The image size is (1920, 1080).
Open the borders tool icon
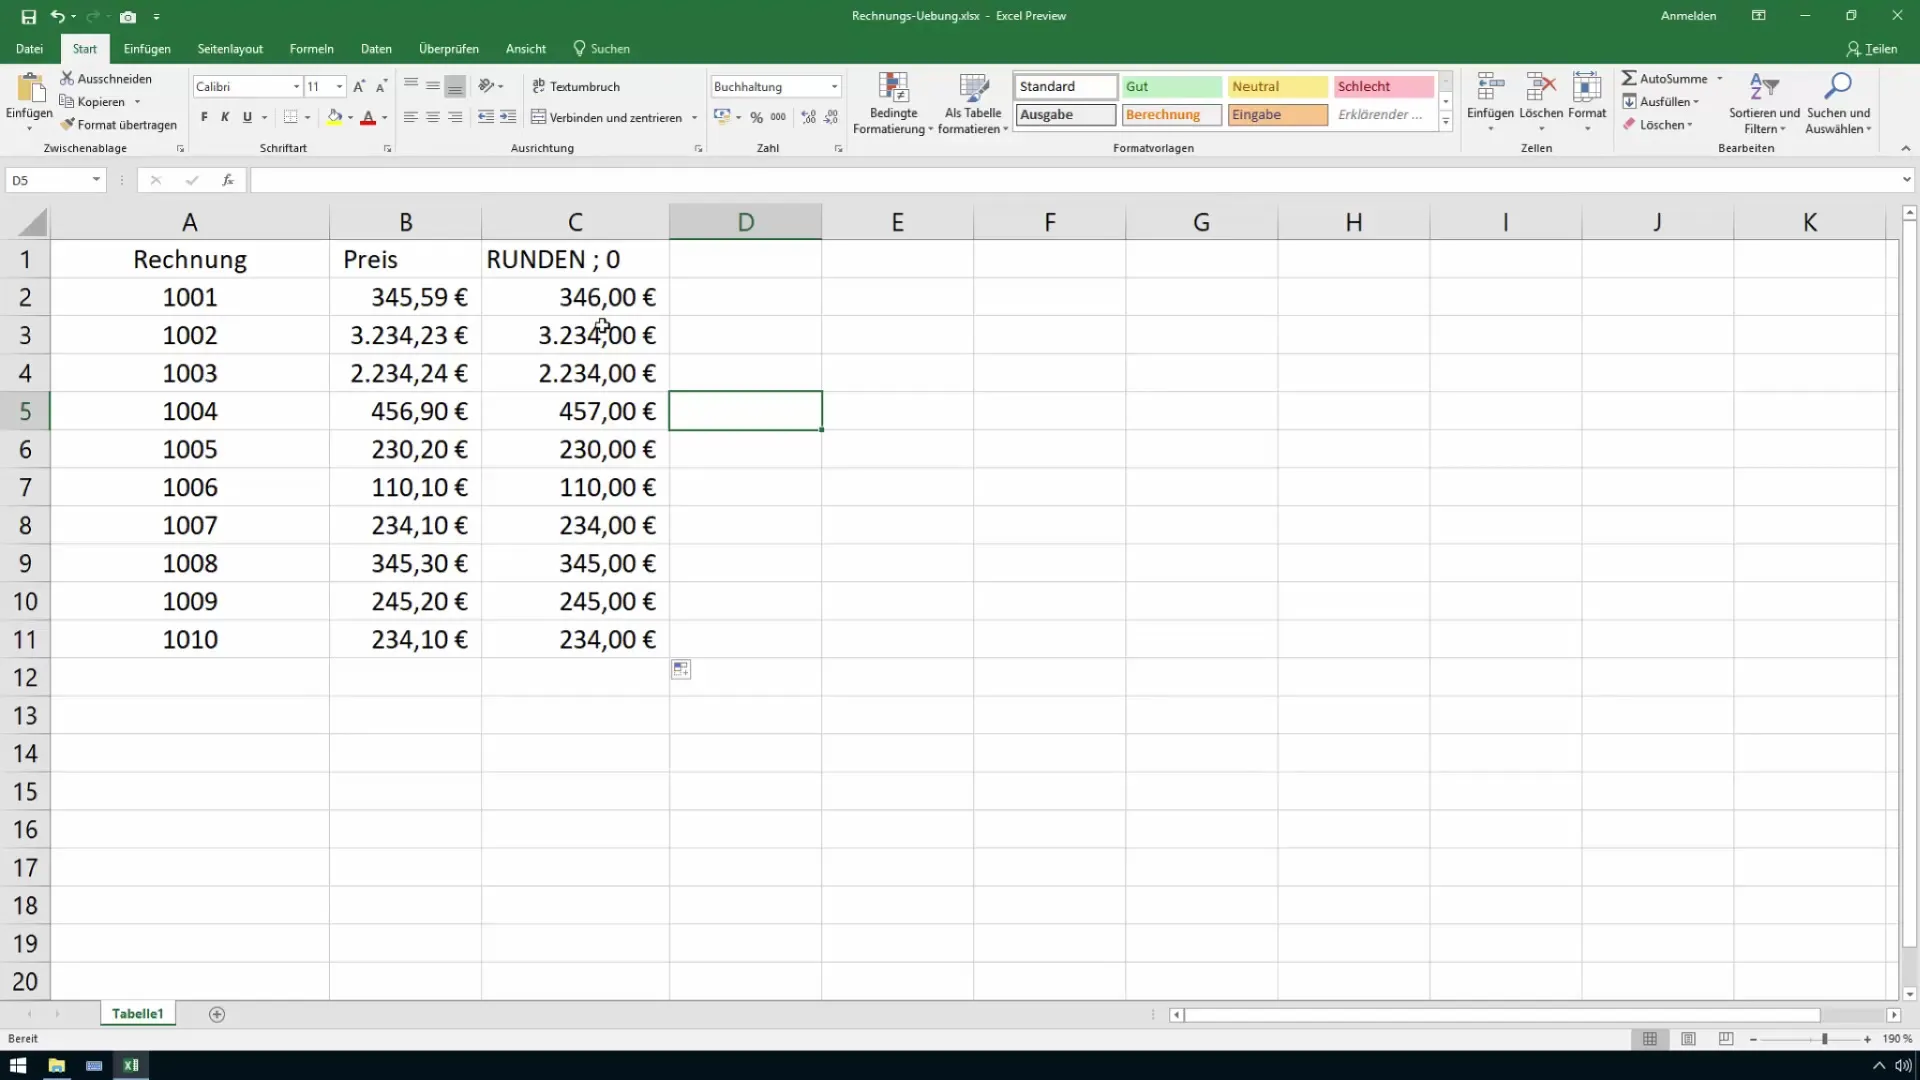(290, 117)
